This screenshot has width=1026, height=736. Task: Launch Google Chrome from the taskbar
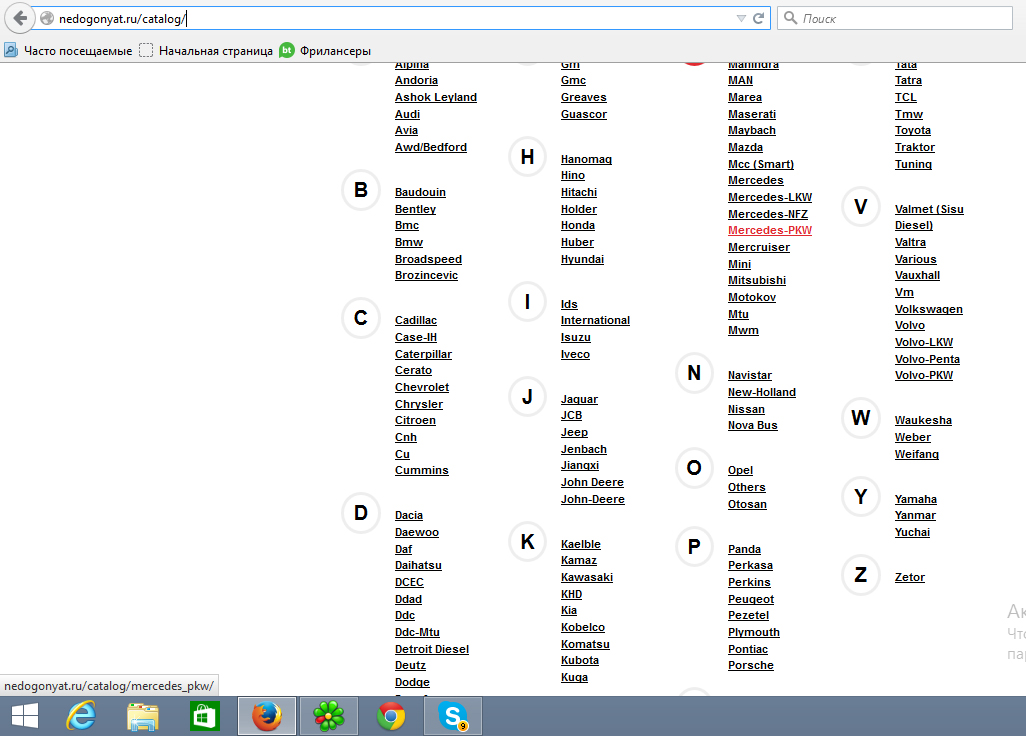(391, 716)
